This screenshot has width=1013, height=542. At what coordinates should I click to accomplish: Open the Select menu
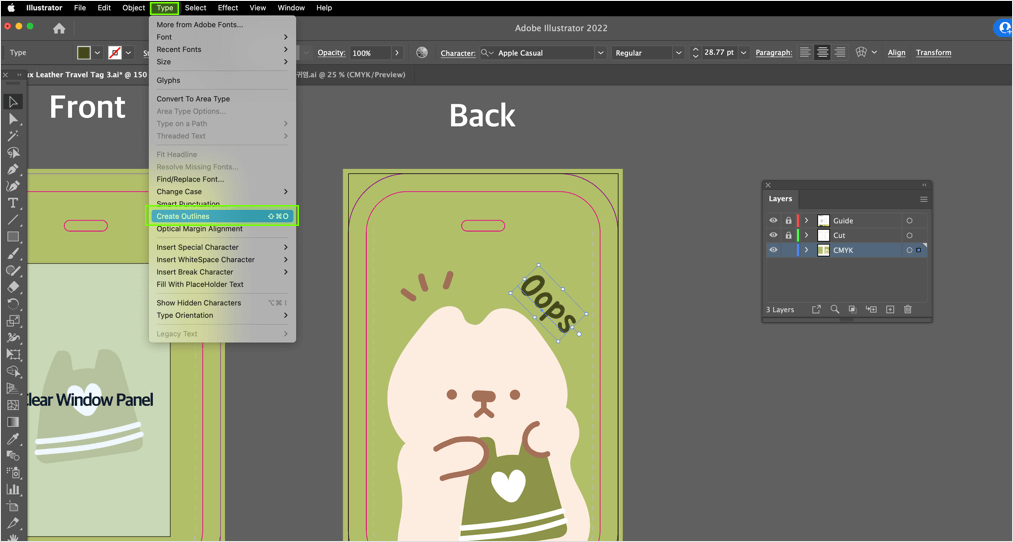click(195, 8)
